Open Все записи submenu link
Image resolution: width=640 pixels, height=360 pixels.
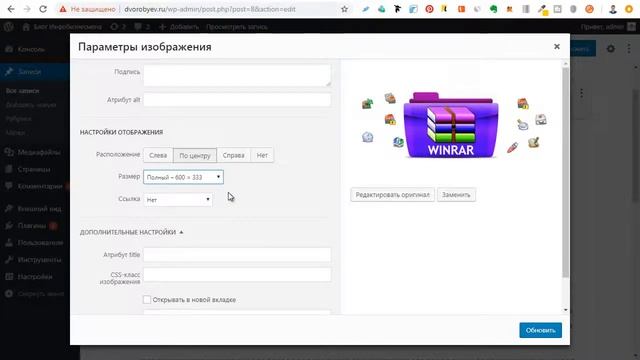coord(22,91)
